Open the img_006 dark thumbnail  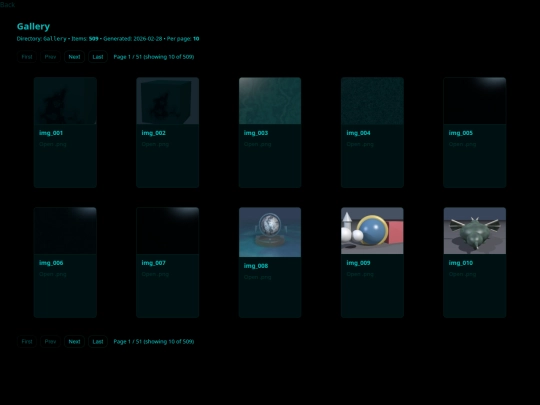click(65, 231)
